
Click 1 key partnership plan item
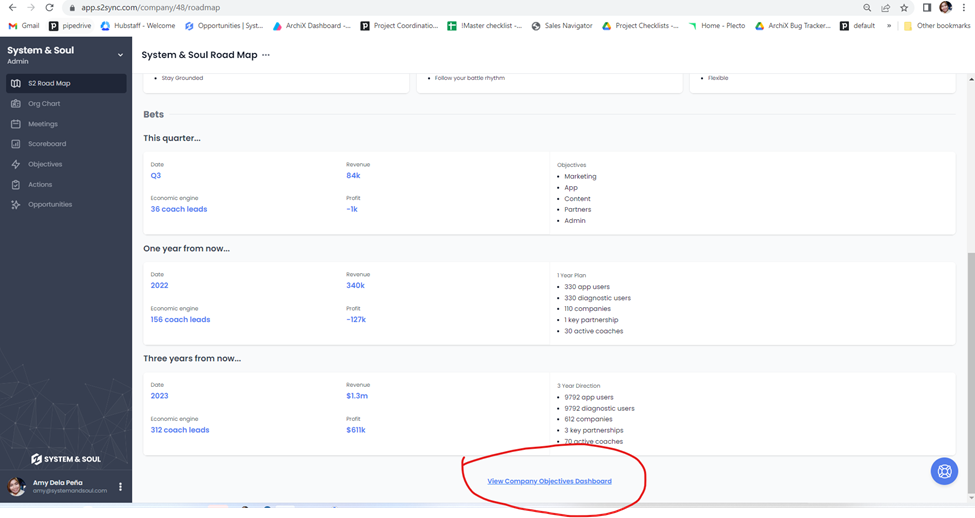click(x=591, y=320)
